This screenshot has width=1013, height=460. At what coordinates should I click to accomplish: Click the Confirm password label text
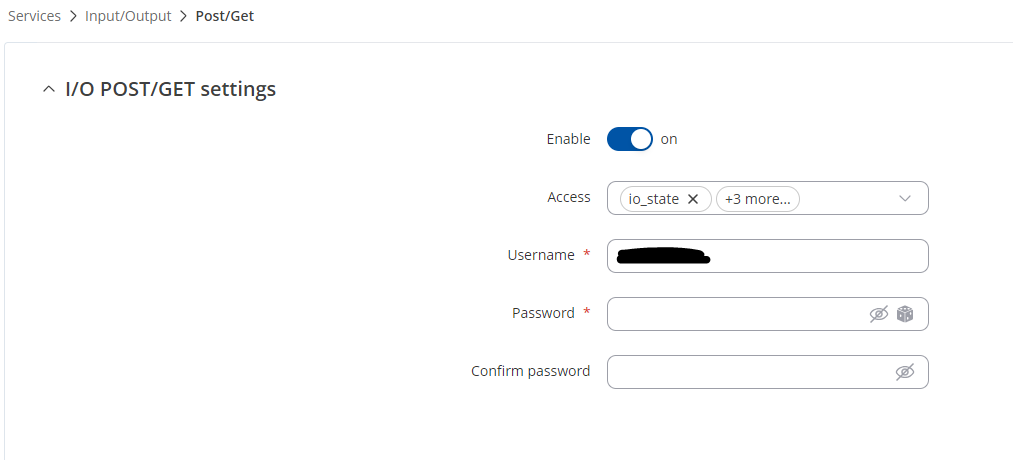530,371
